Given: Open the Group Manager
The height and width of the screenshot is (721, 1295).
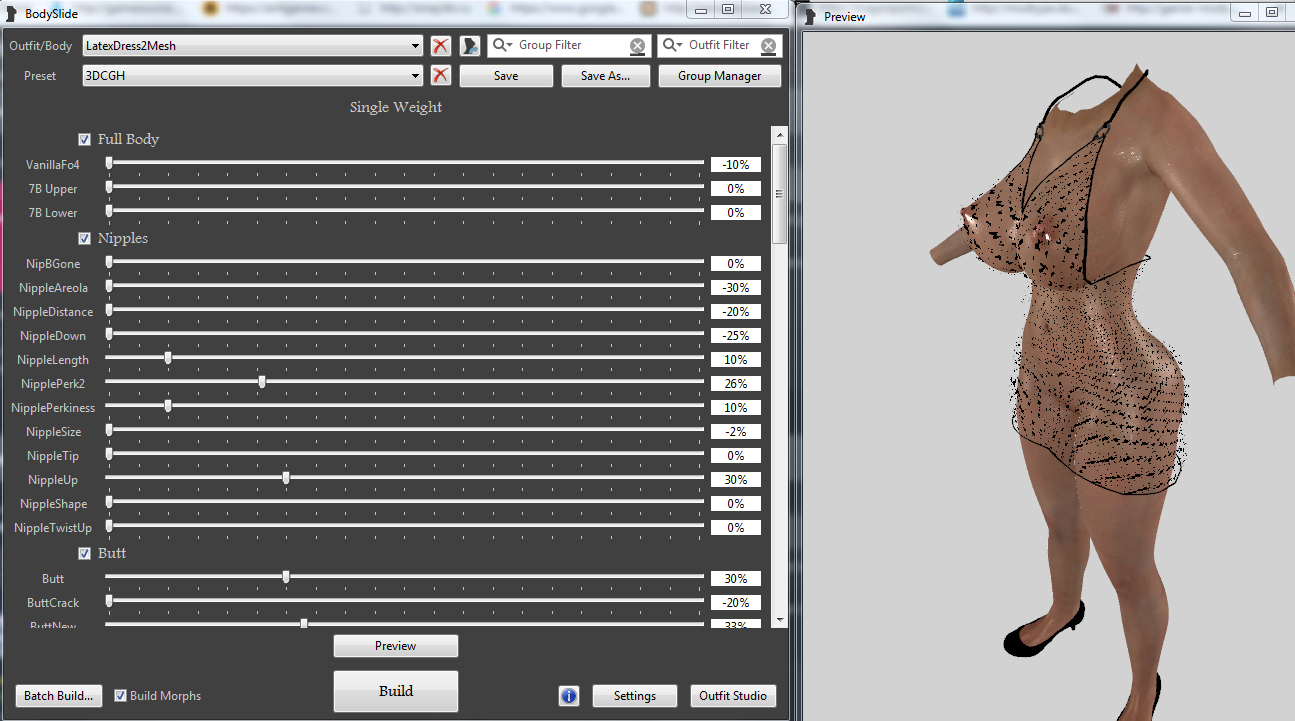Looking at the screenshot, I should (x=719, y=76).
